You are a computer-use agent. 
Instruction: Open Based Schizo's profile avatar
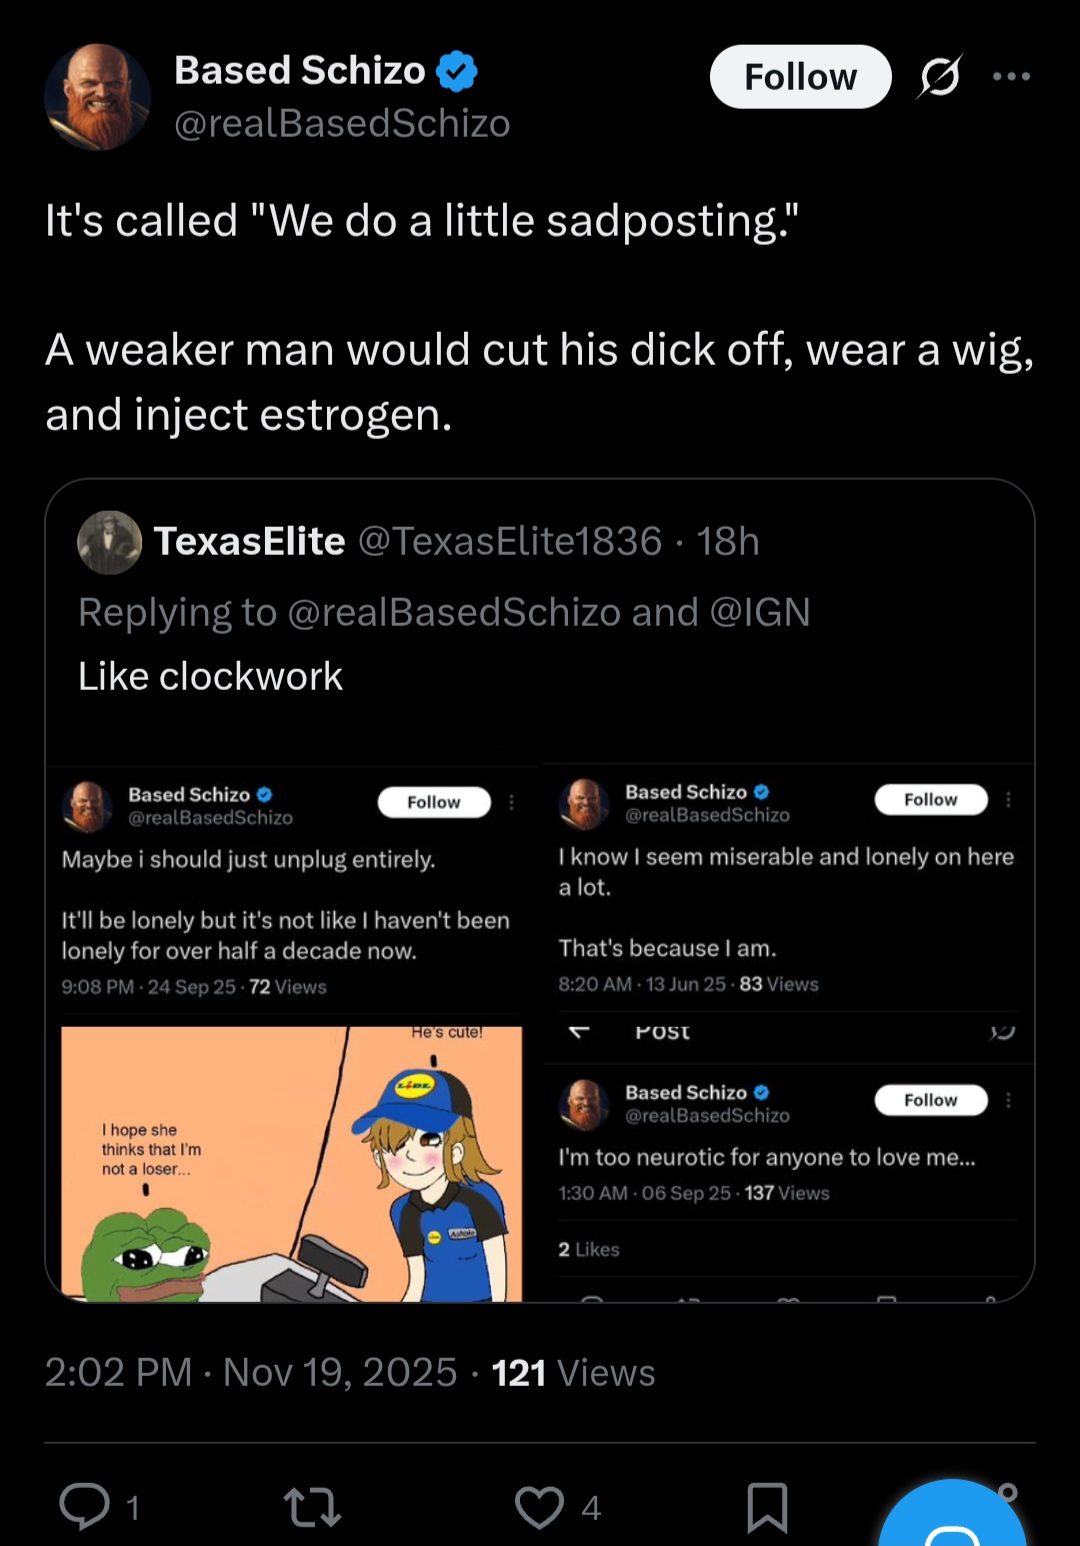(97, 97)
